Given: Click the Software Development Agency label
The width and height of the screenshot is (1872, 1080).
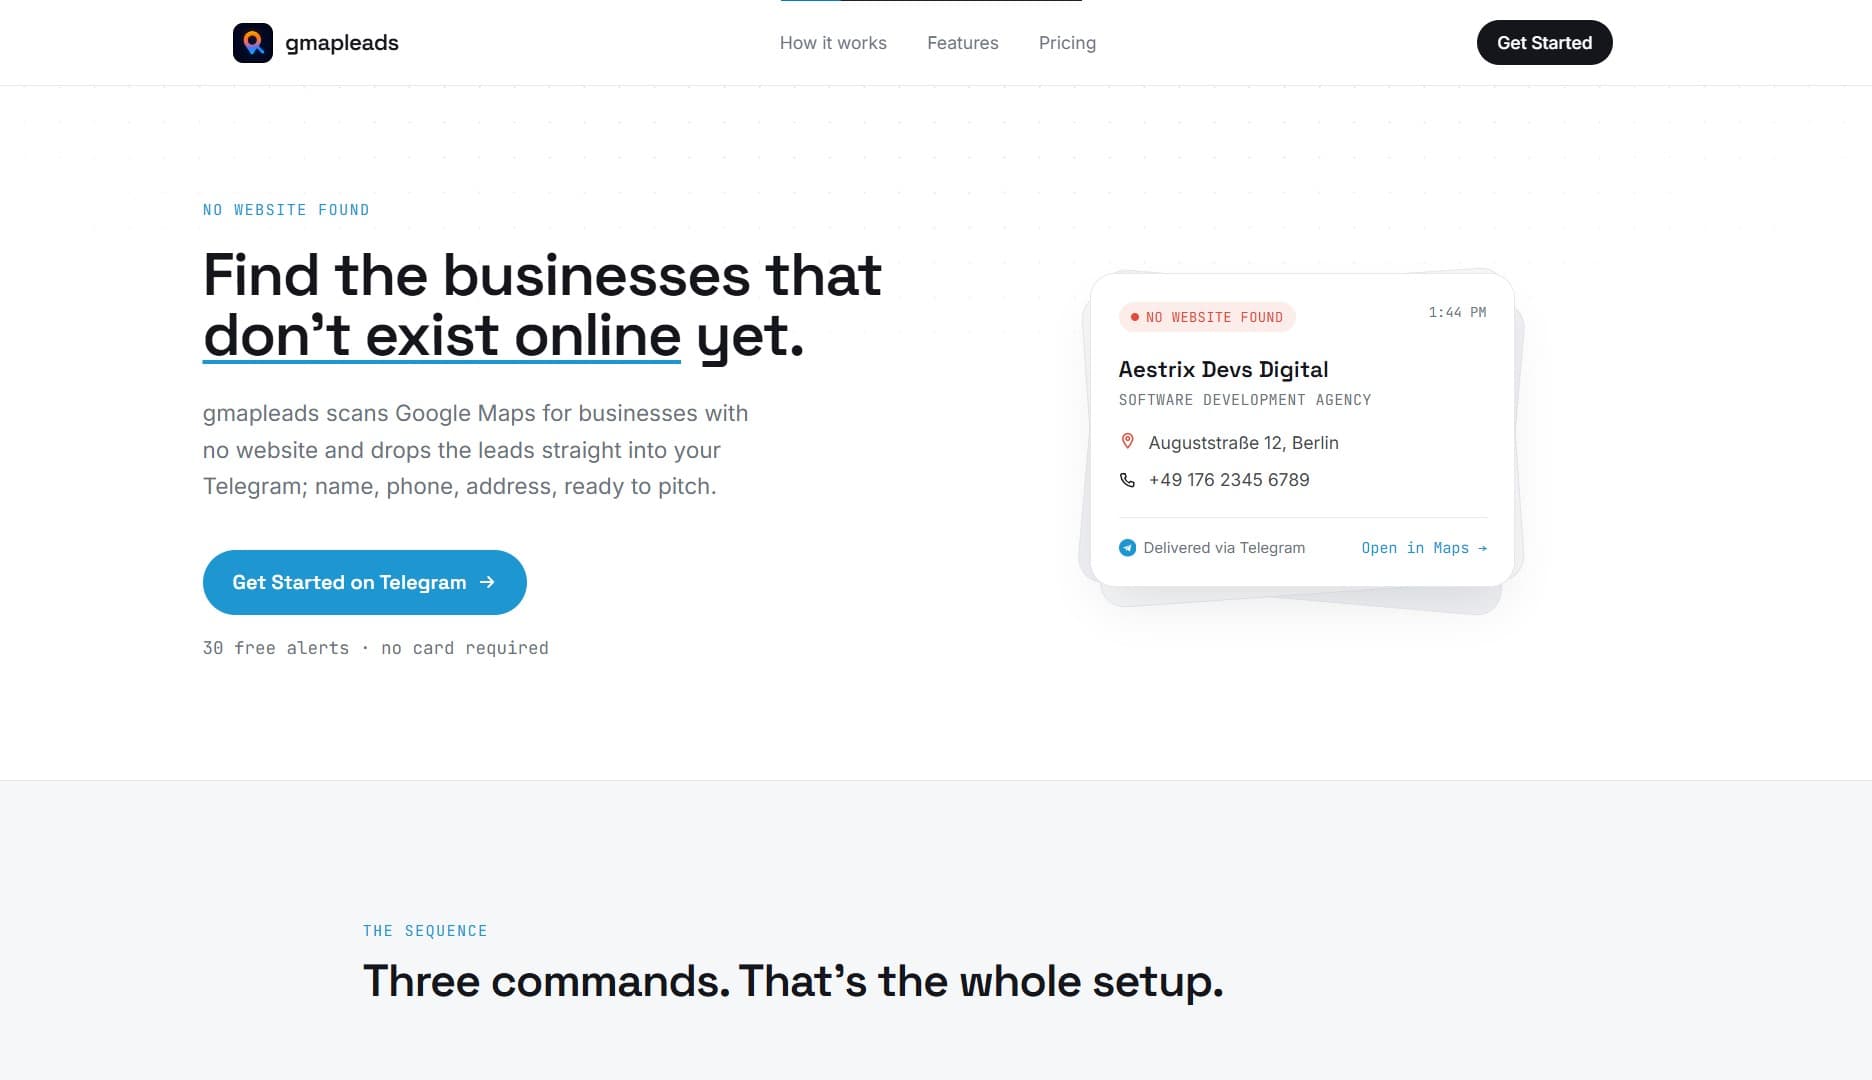Looking at the screenshot, I should [1245, 400].
